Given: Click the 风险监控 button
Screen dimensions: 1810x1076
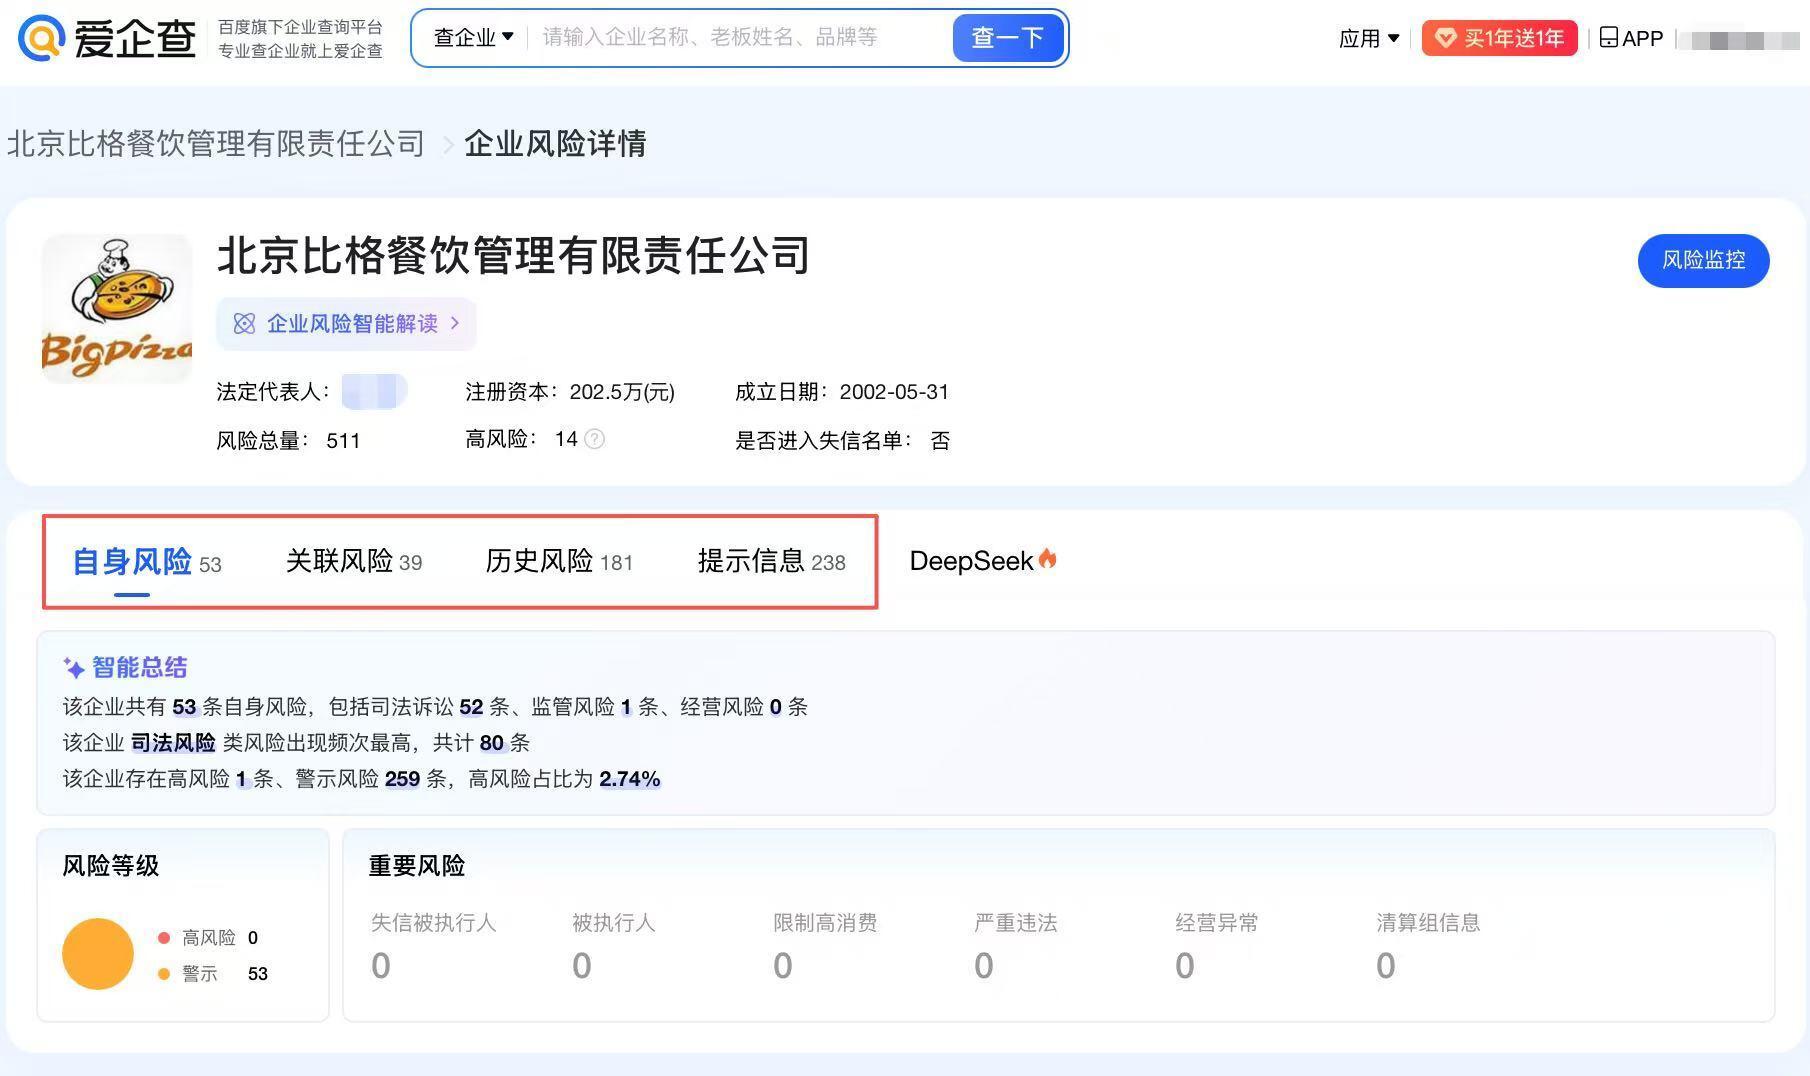Looking at the screenshot, I should point(1703,260).
